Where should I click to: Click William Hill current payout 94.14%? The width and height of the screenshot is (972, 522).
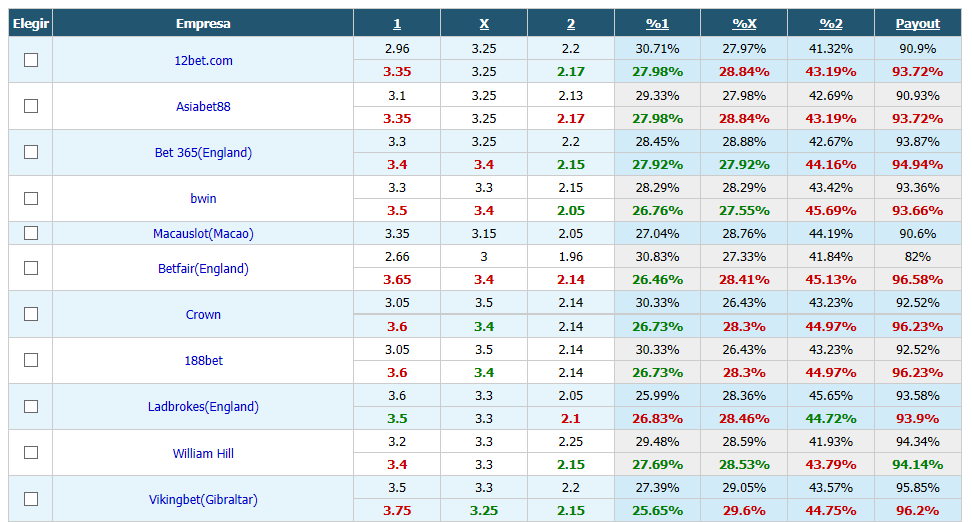pyautogui.click(x=917, y=464)
